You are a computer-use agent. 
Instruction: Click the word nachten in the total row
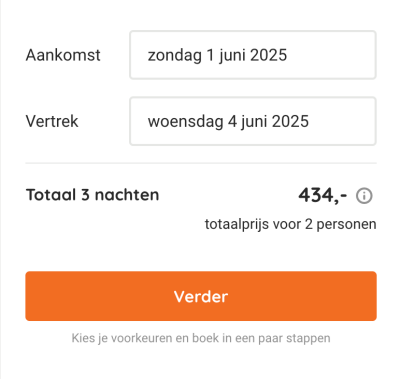point(127,195)
